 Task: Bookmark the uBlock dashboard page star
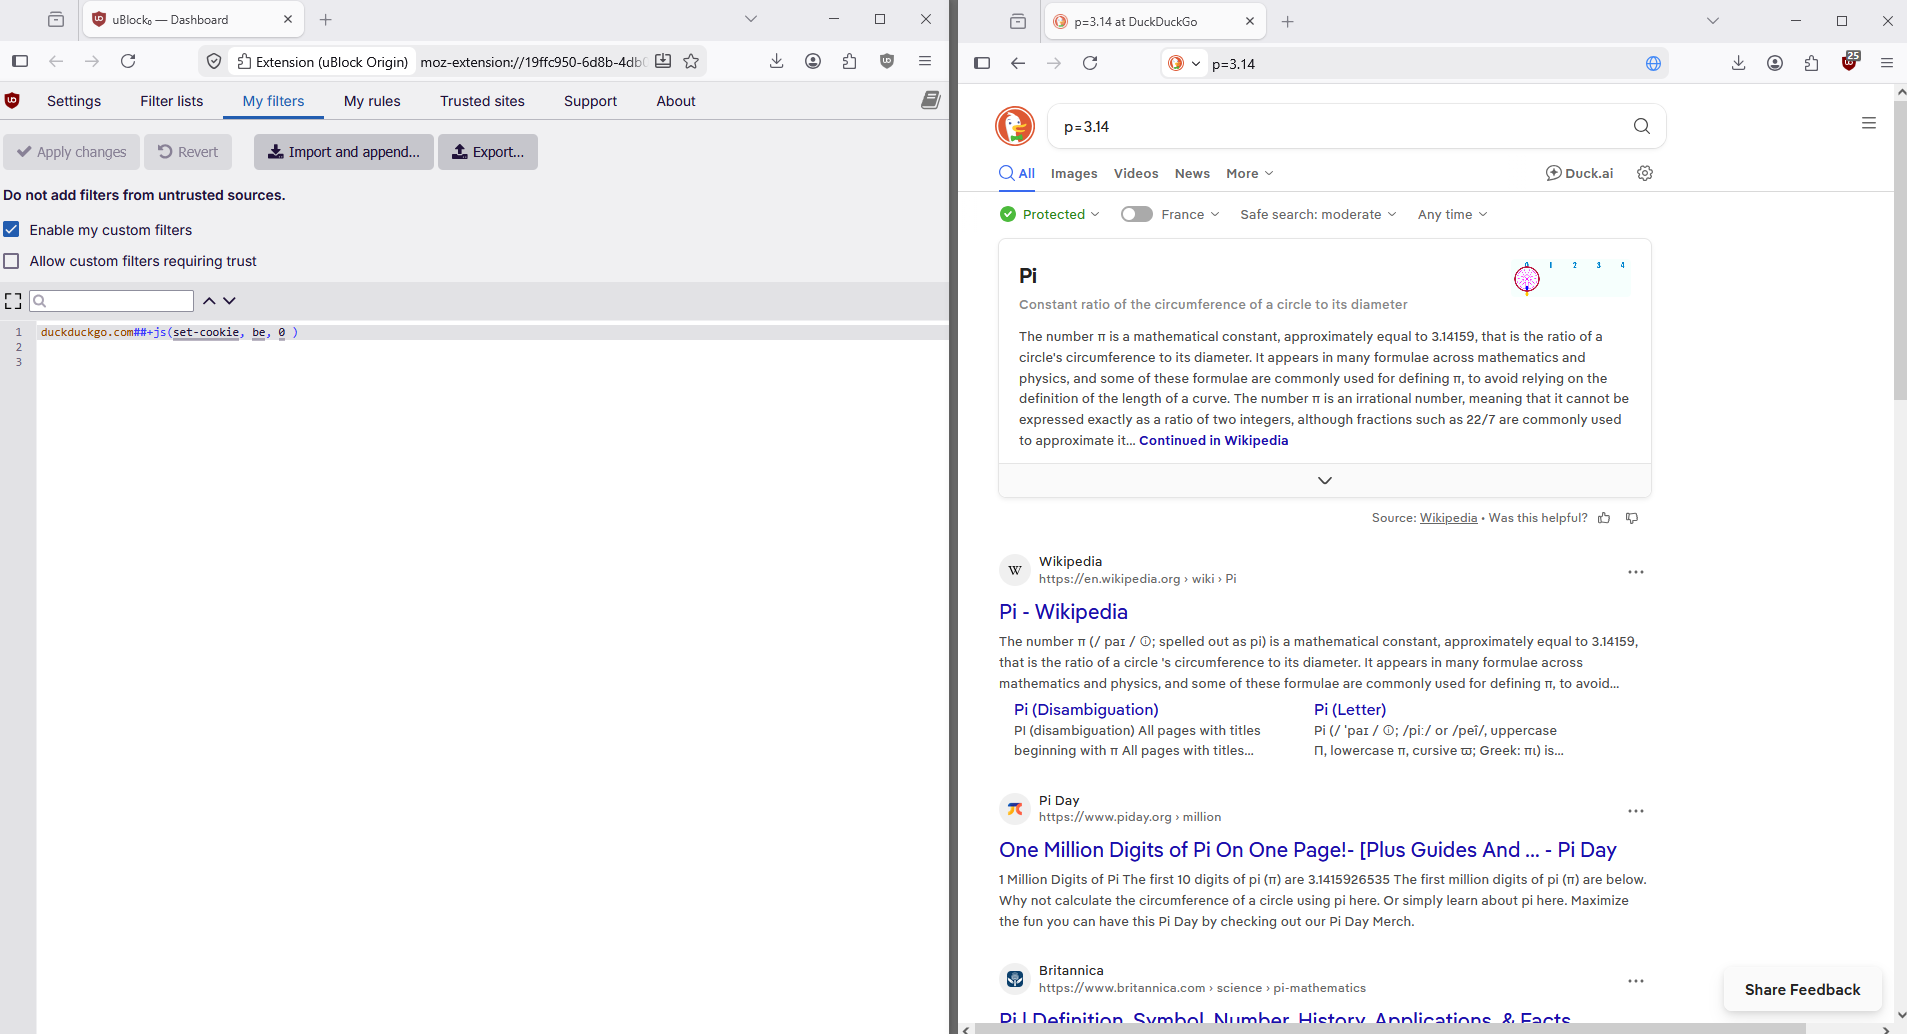coord(691,61)
